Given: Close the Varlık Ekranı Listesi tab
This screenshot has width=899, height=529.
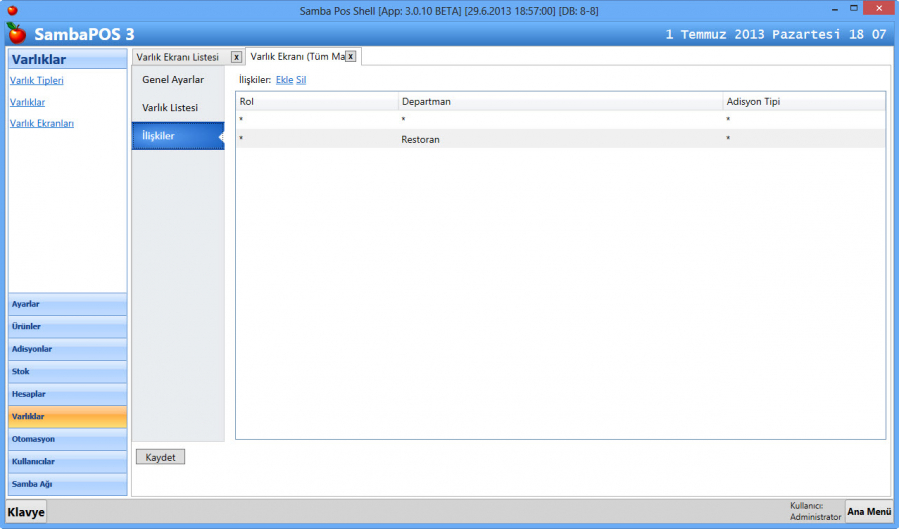Looking at the screenshot, I should tap(236, 57).
